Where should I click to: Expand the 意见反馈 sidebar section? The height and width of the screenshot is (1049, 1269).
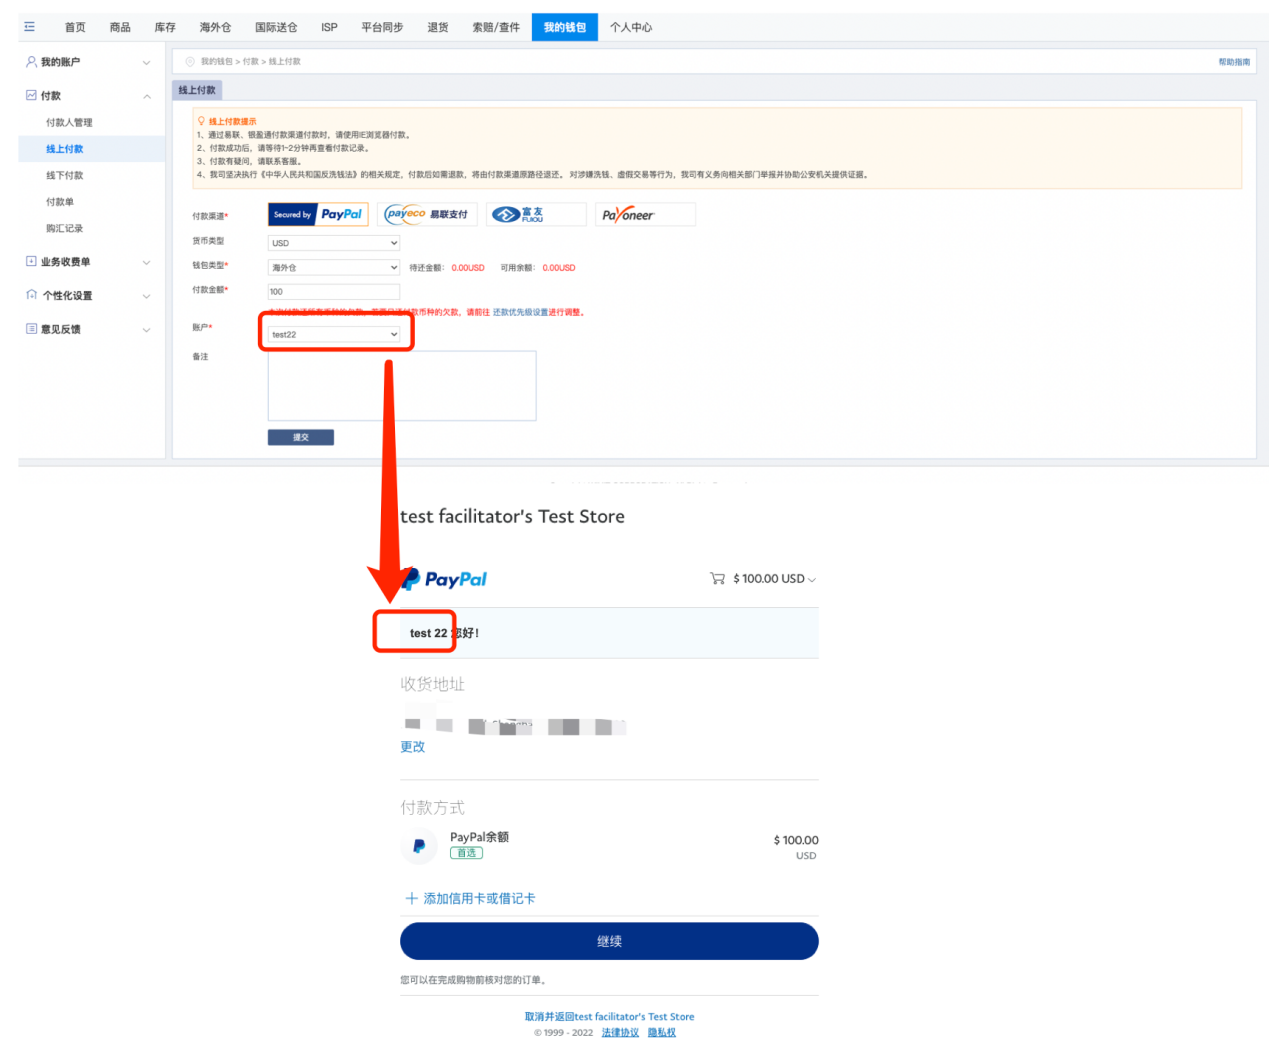pos(147,330)
